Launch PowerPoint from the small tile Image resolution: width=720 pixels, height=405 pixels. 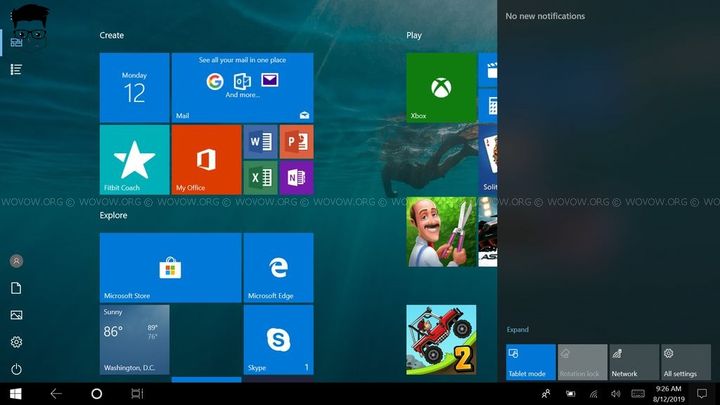point(297,141)
